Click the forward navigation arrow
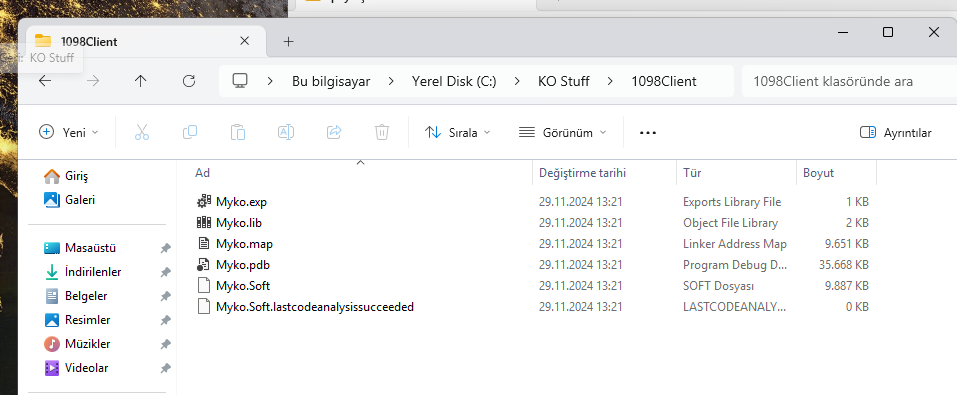This screenshot has width=957, height=395. [93, 81]
